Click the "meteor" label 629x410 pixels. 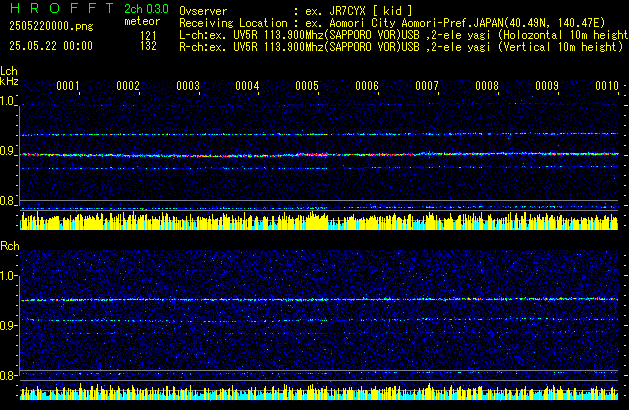[142, 21]
